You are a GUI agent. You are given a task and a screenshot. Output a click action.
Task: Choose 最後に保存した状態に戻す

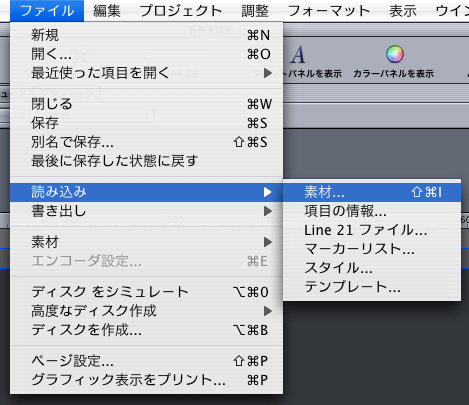147,161
